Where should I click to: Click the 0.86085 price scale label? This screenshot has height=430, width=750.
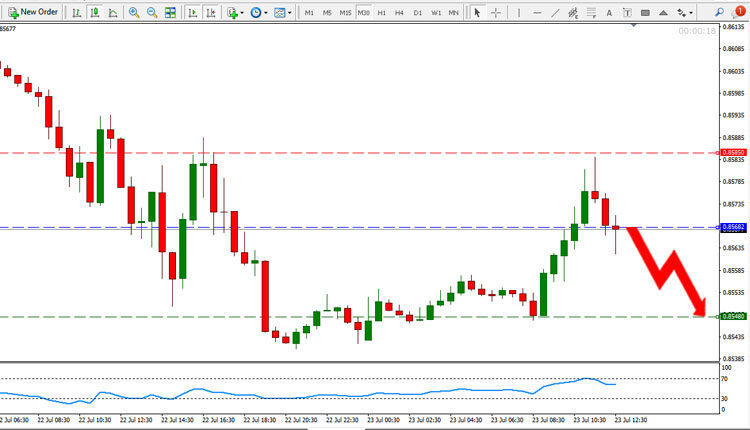point(733,49)
